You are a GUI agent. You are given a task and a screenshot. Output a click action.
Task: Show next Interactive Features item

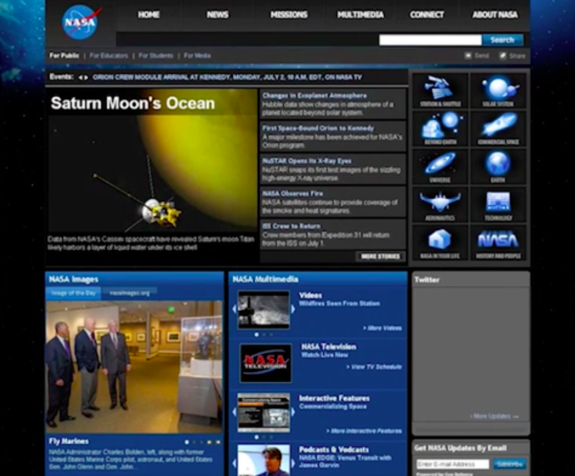click(x=293, y=412)
